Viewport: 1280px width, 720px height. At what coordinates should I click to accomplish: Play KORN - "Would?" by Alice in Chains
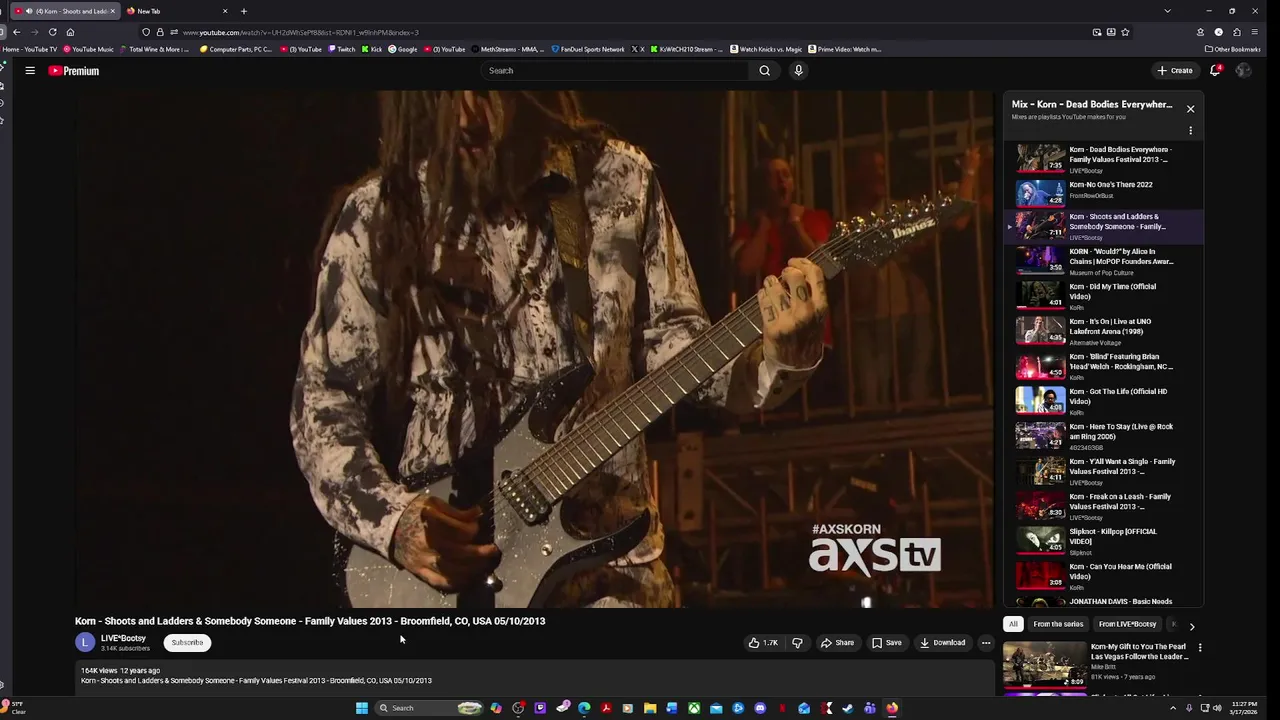click(x=1105, y=261)
